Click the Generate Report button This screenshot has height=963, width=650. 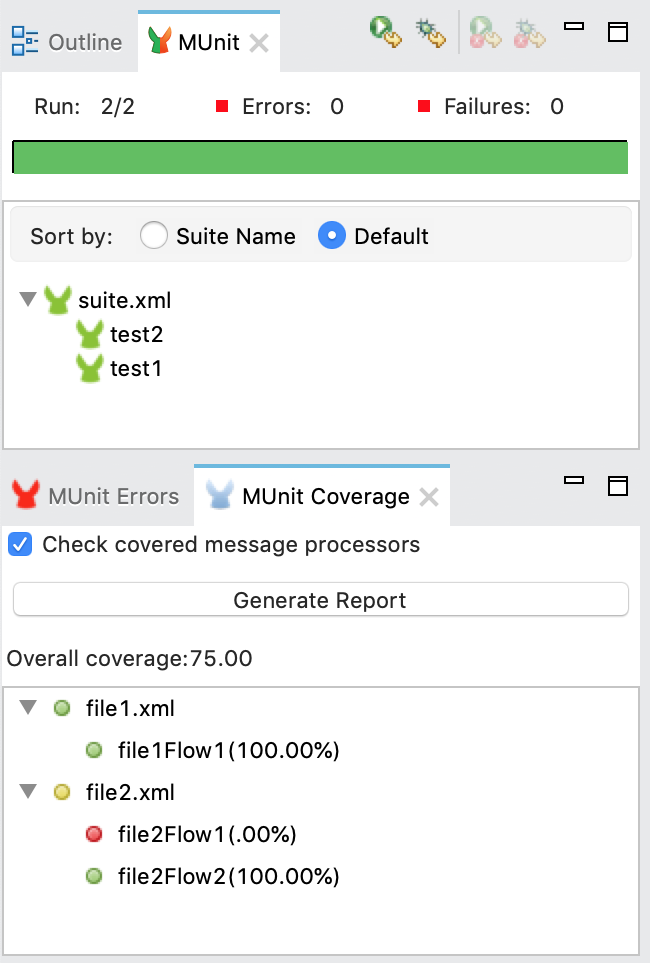pyautogui.click(x=319, y=600)
